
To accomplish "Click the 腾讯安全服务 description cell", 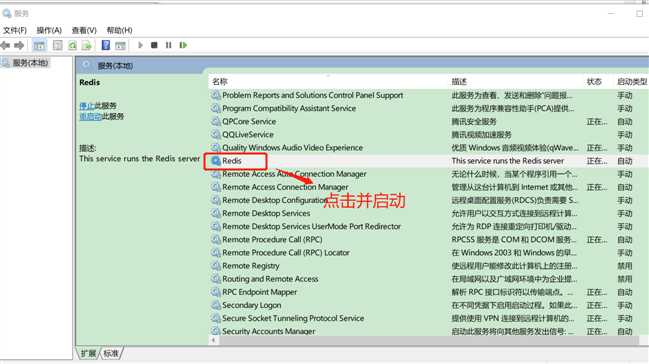I will click(474, 121).
